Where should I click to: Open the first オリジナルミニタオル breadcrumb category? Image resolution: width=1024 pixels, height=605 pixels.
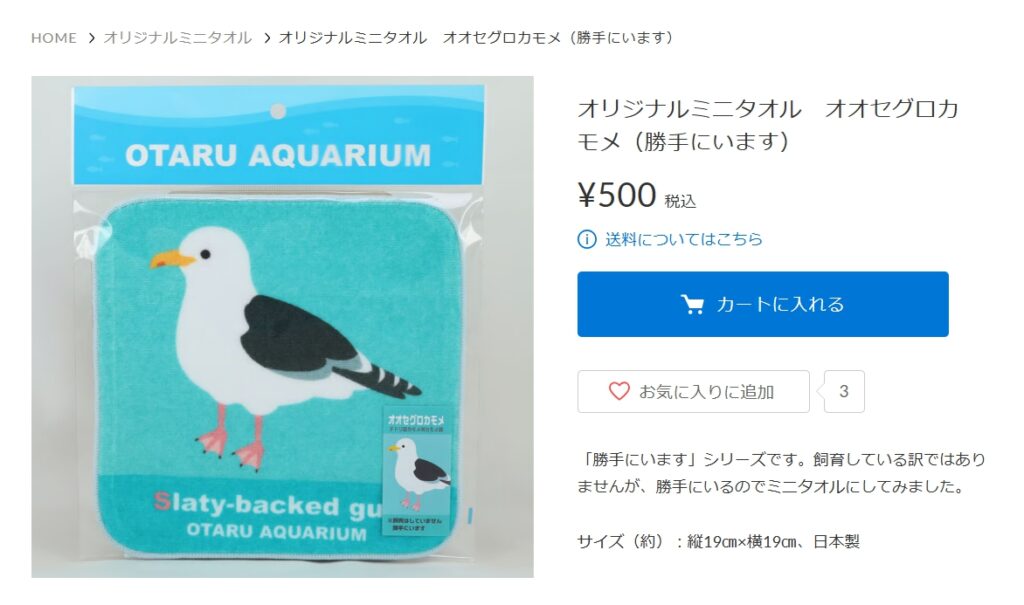(x=178, y=38)
